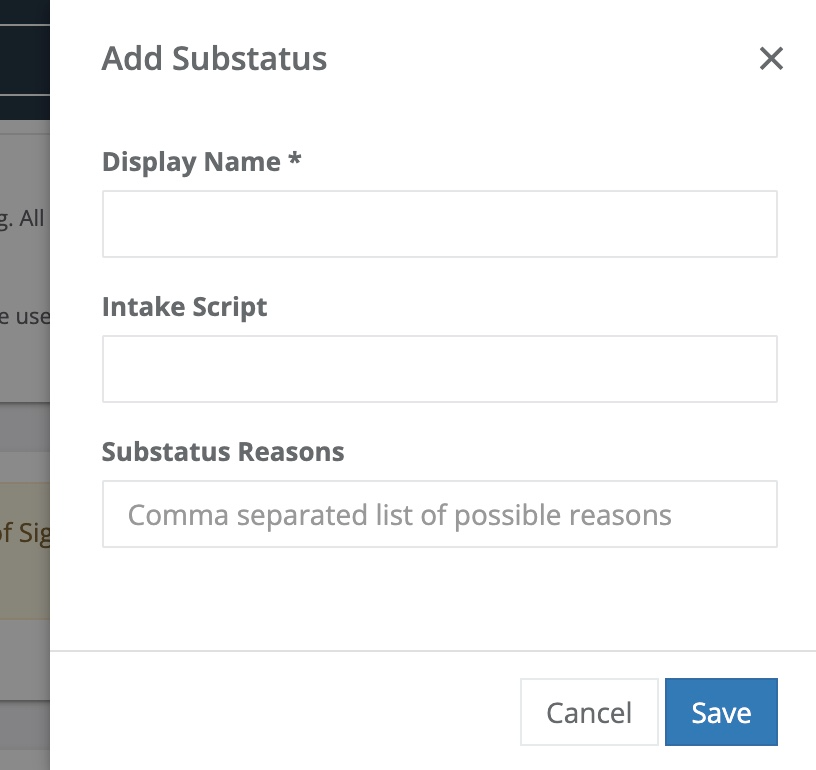The width and height of the screenshot is (816, 770).
Task: Click the Substatus Reasons label
Action: tap(222, 452)
